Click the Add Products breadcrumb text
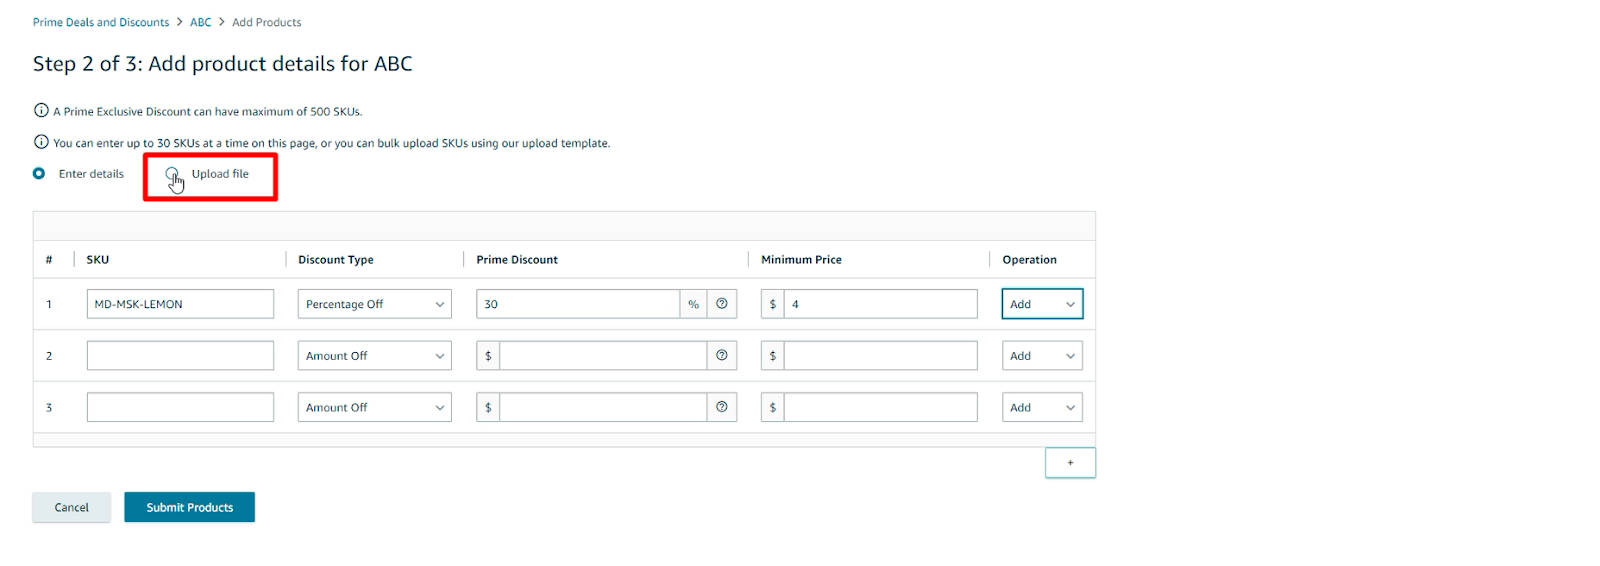 pyautogui.click(x=266, y=22)
